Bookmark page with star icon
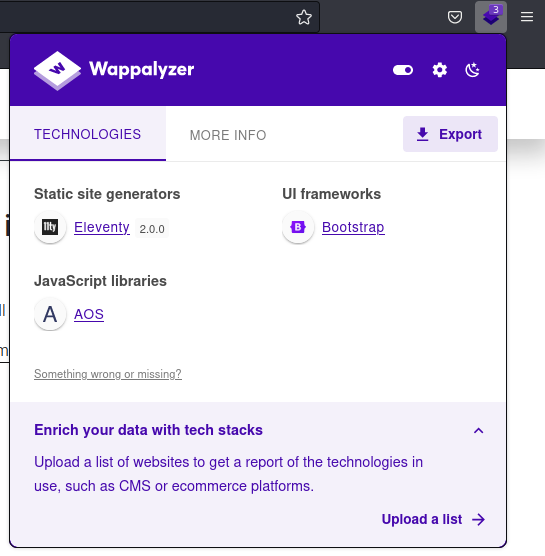 (x=304, y=17)
